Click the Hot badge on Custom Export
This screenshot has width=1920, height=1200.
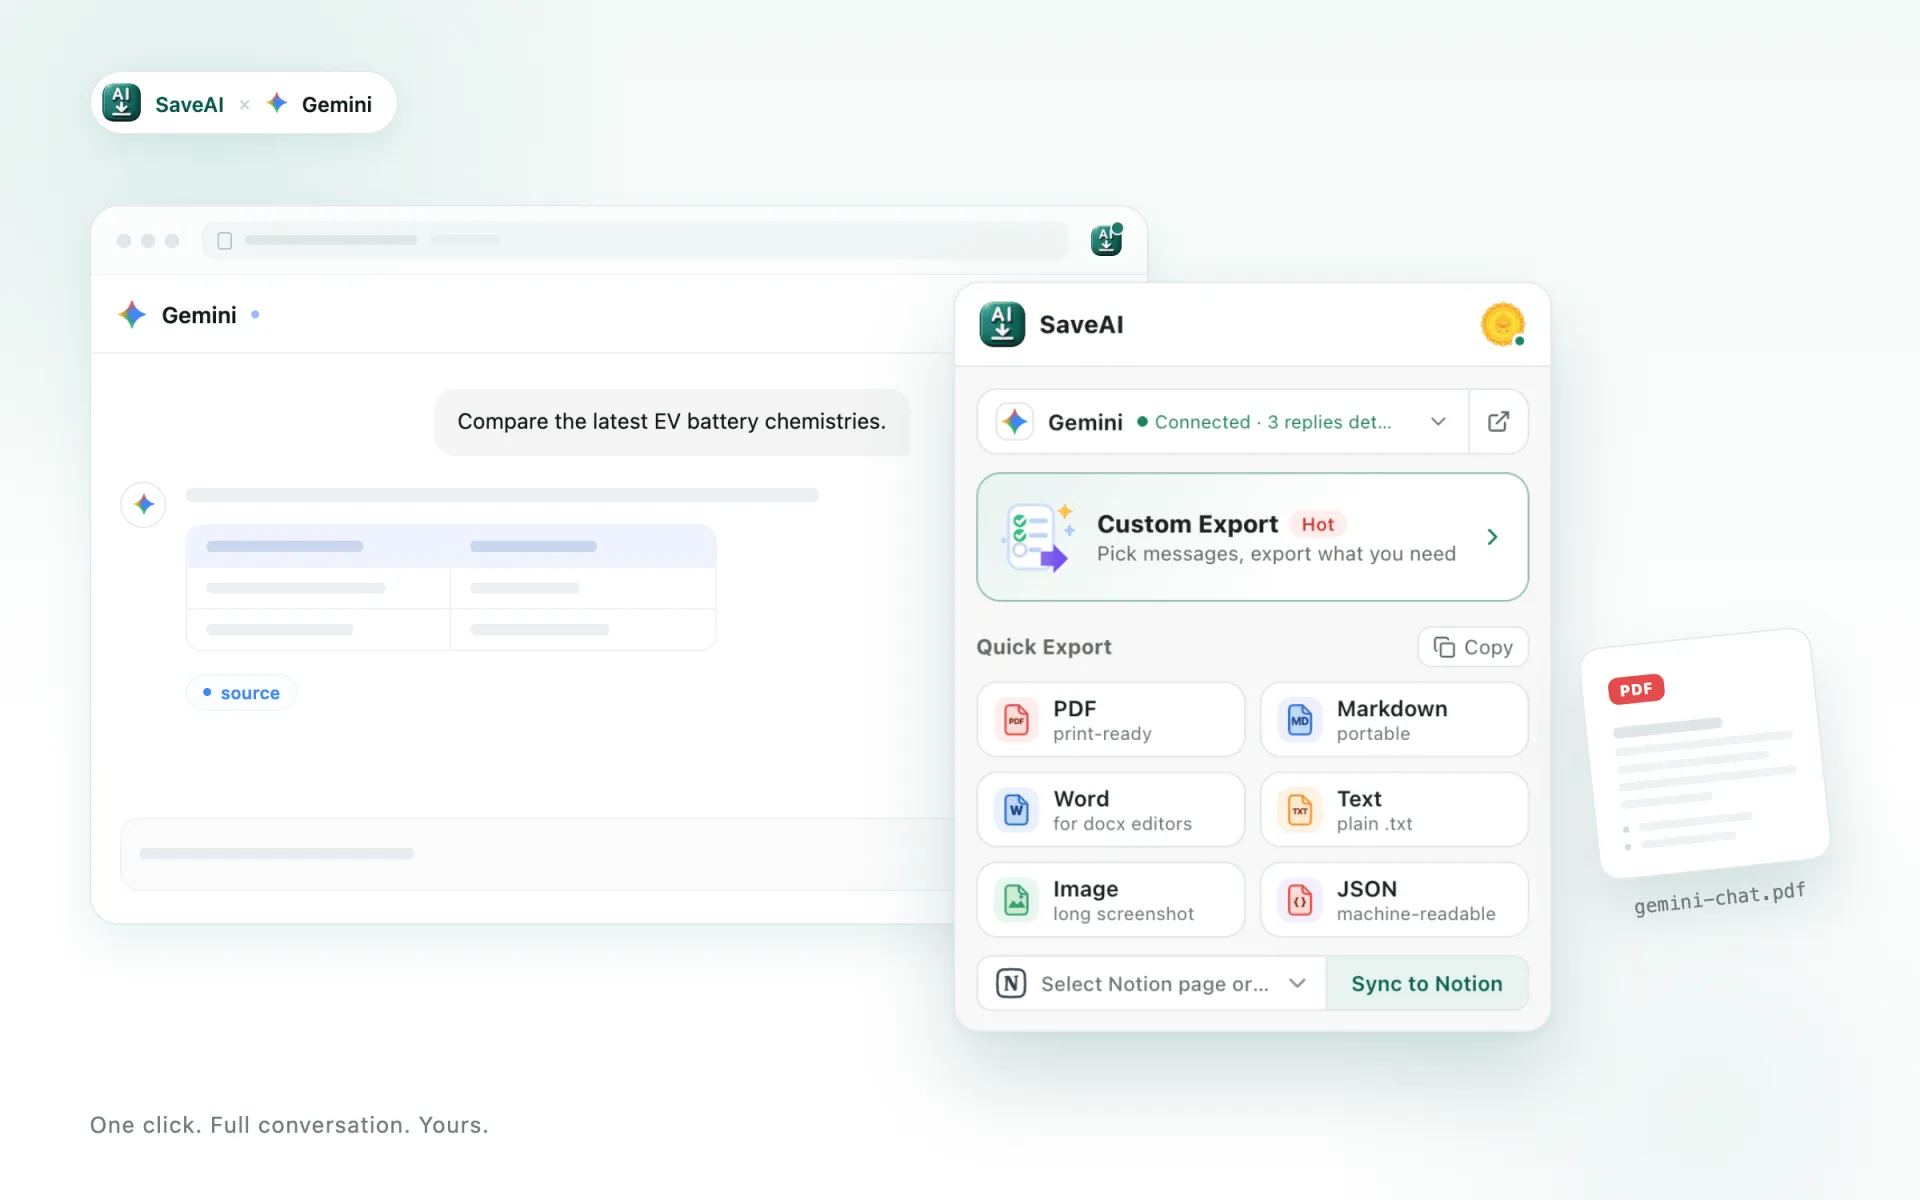[1318, 524]
